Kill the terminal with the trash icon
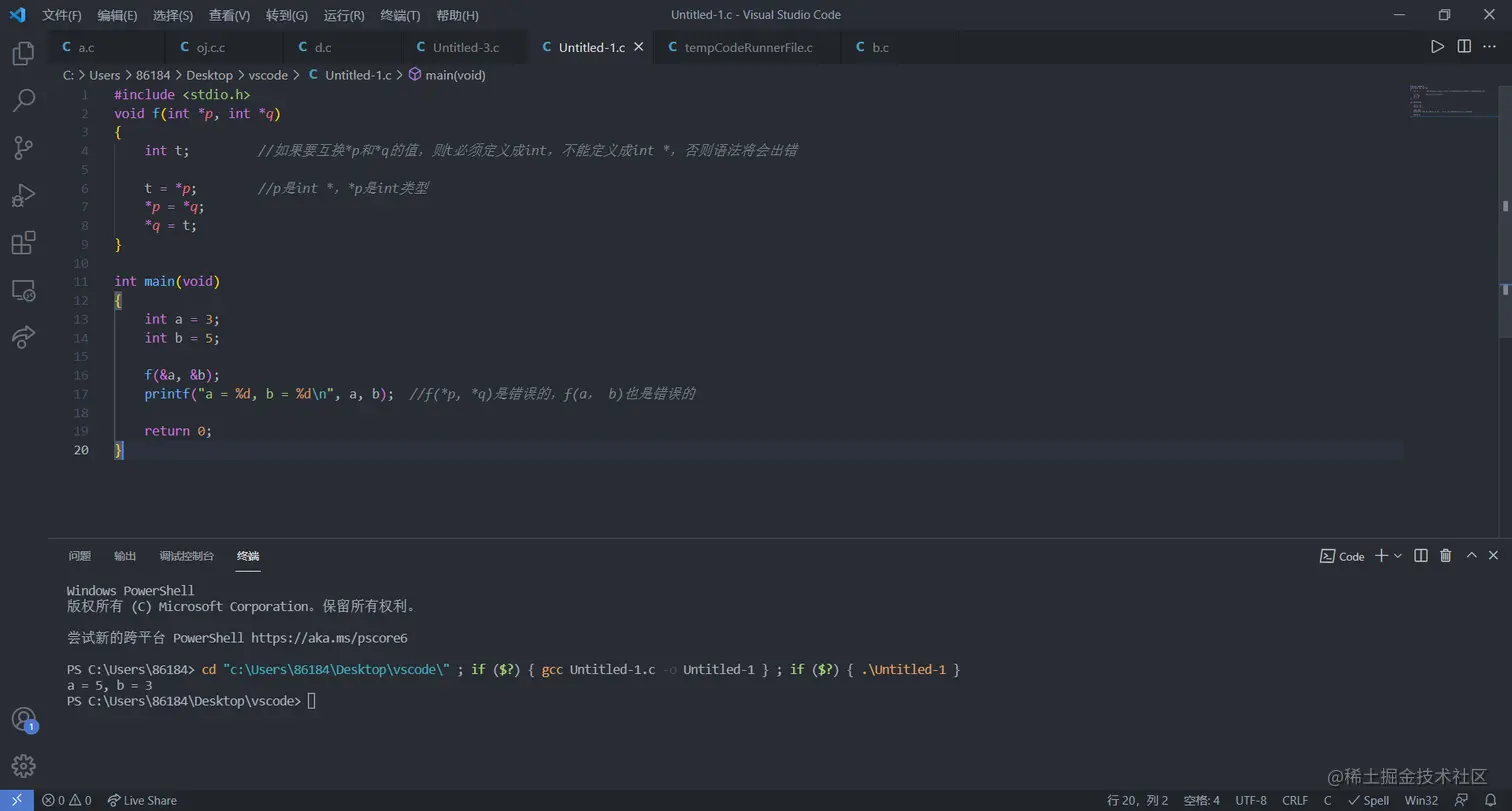1512x811 pixels. [1445, 556]
